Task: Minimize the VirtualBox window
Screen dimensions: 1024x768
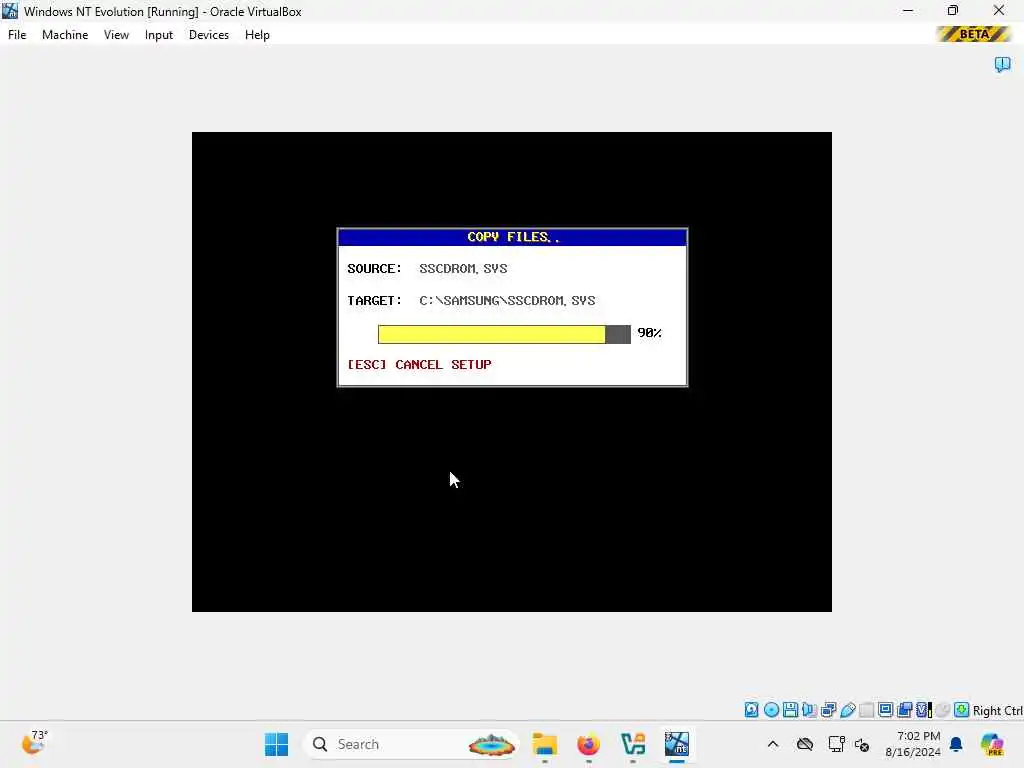Action: tap(908, 10)
